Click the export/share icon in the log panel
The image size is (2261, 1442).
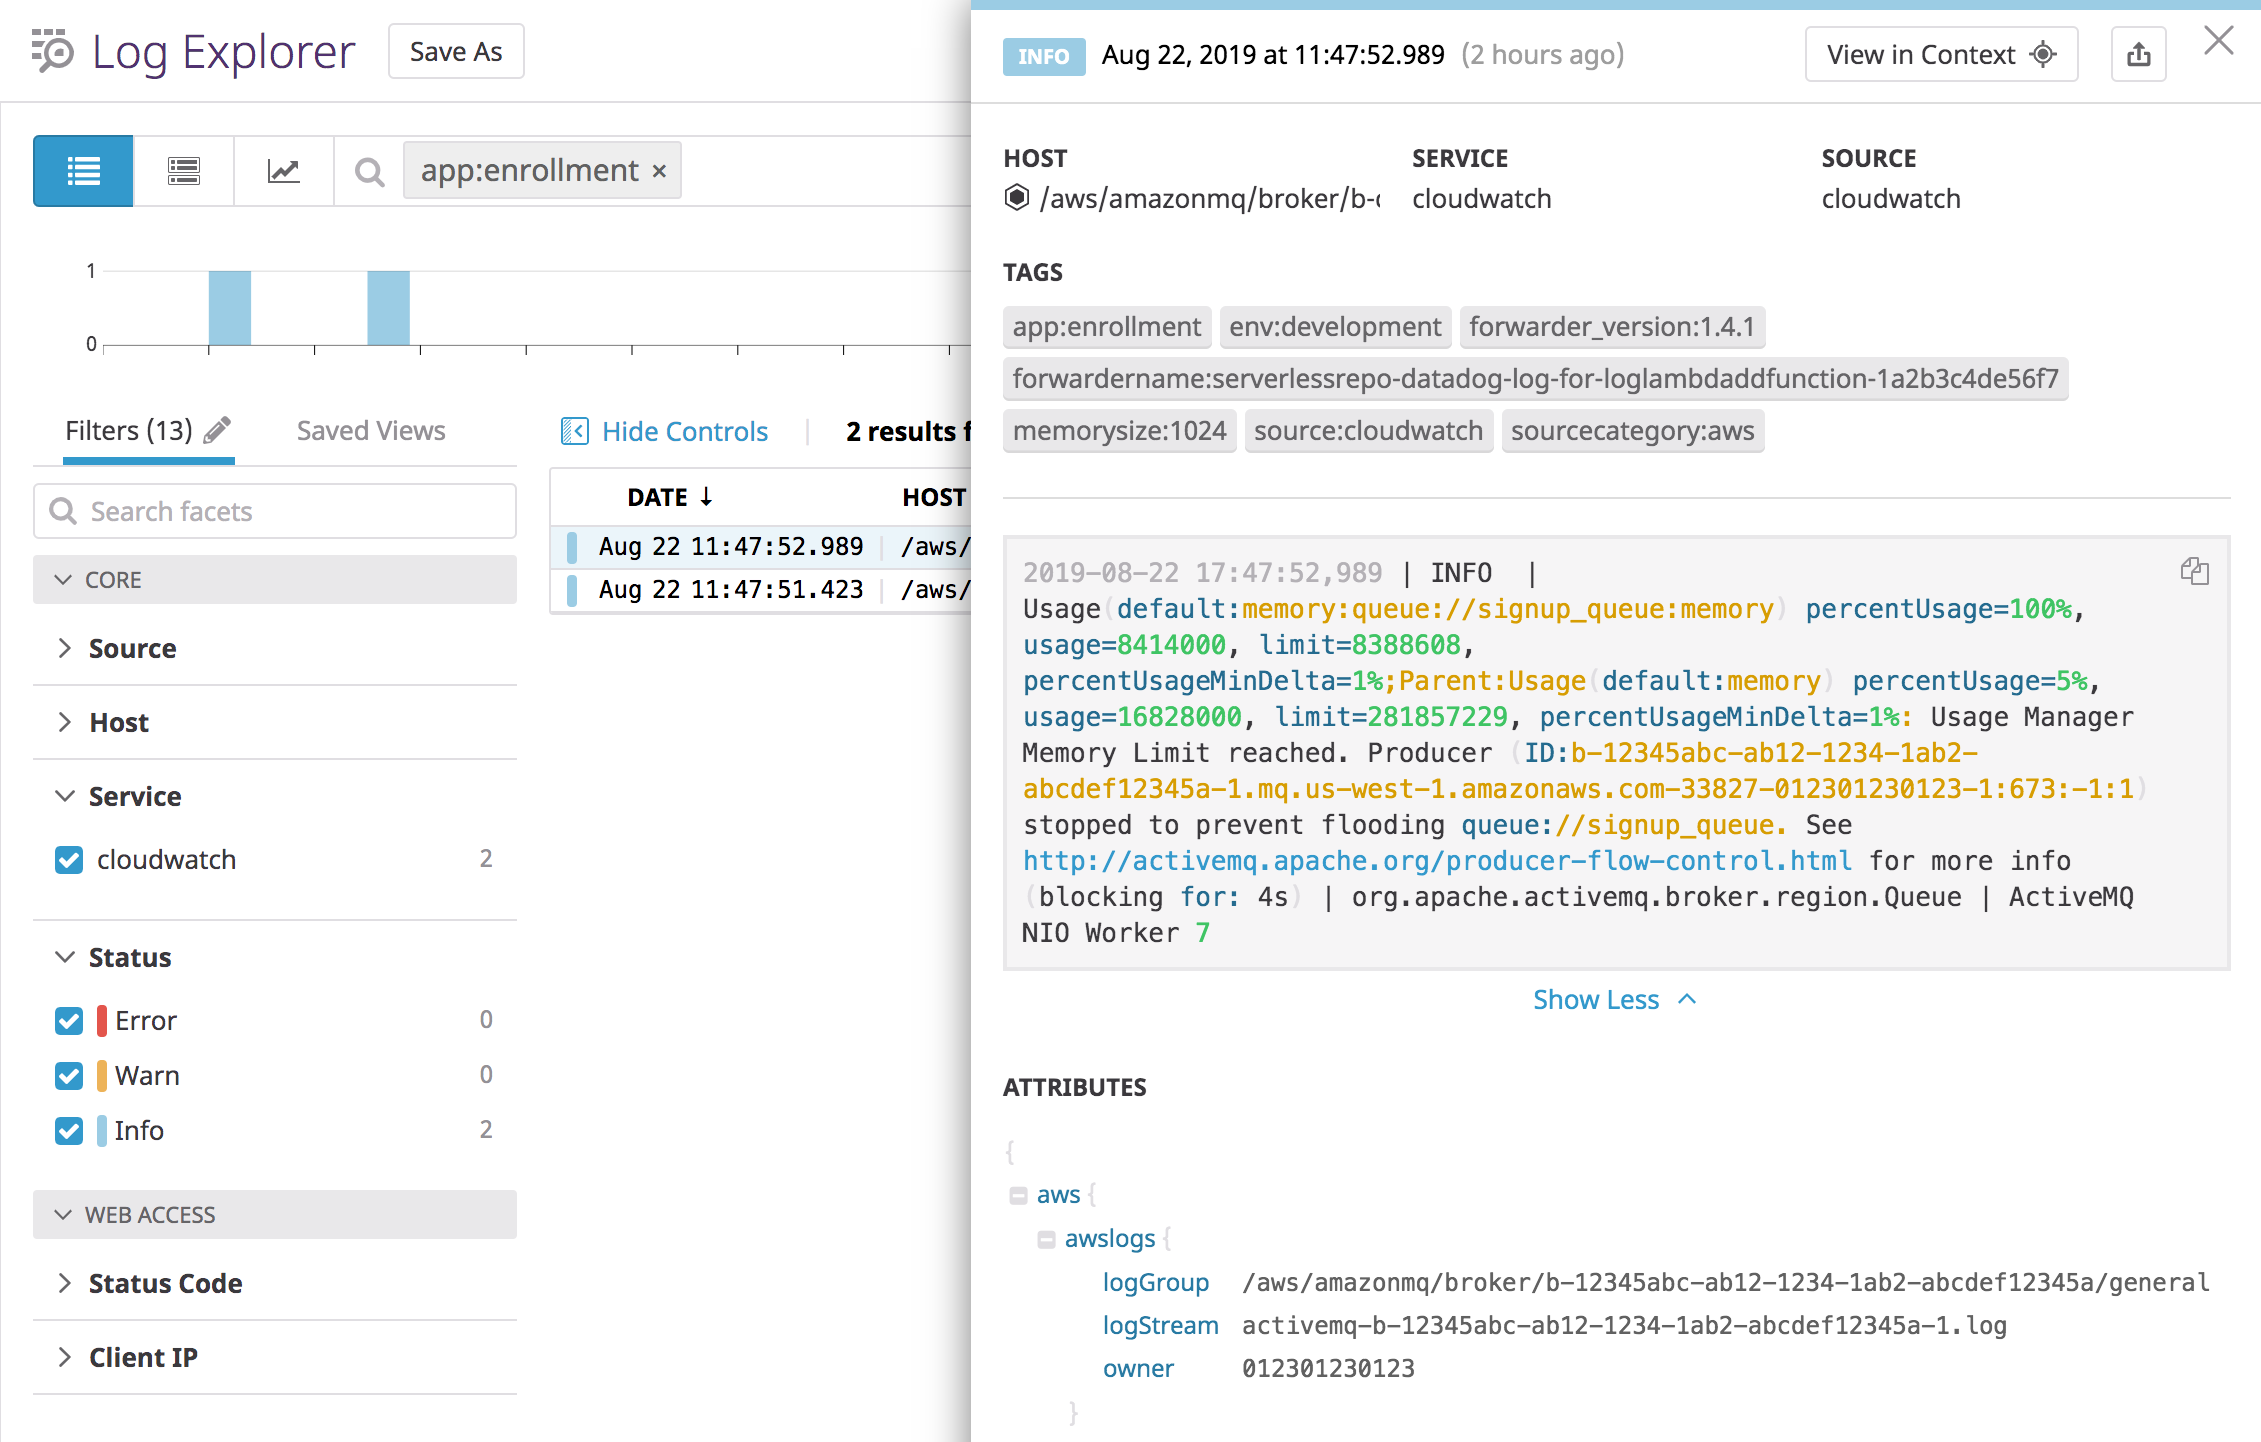coord(2138,54)
